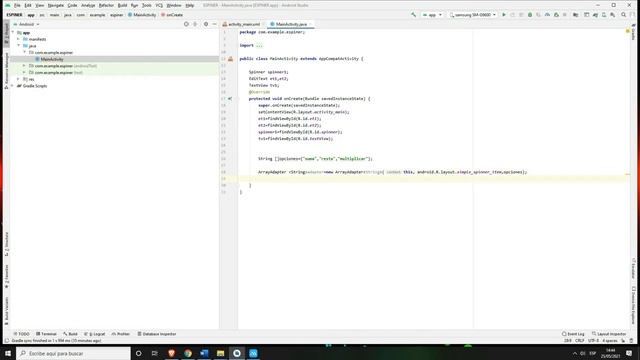
Task: Open Windows Start menu
Action: point(8,353)
